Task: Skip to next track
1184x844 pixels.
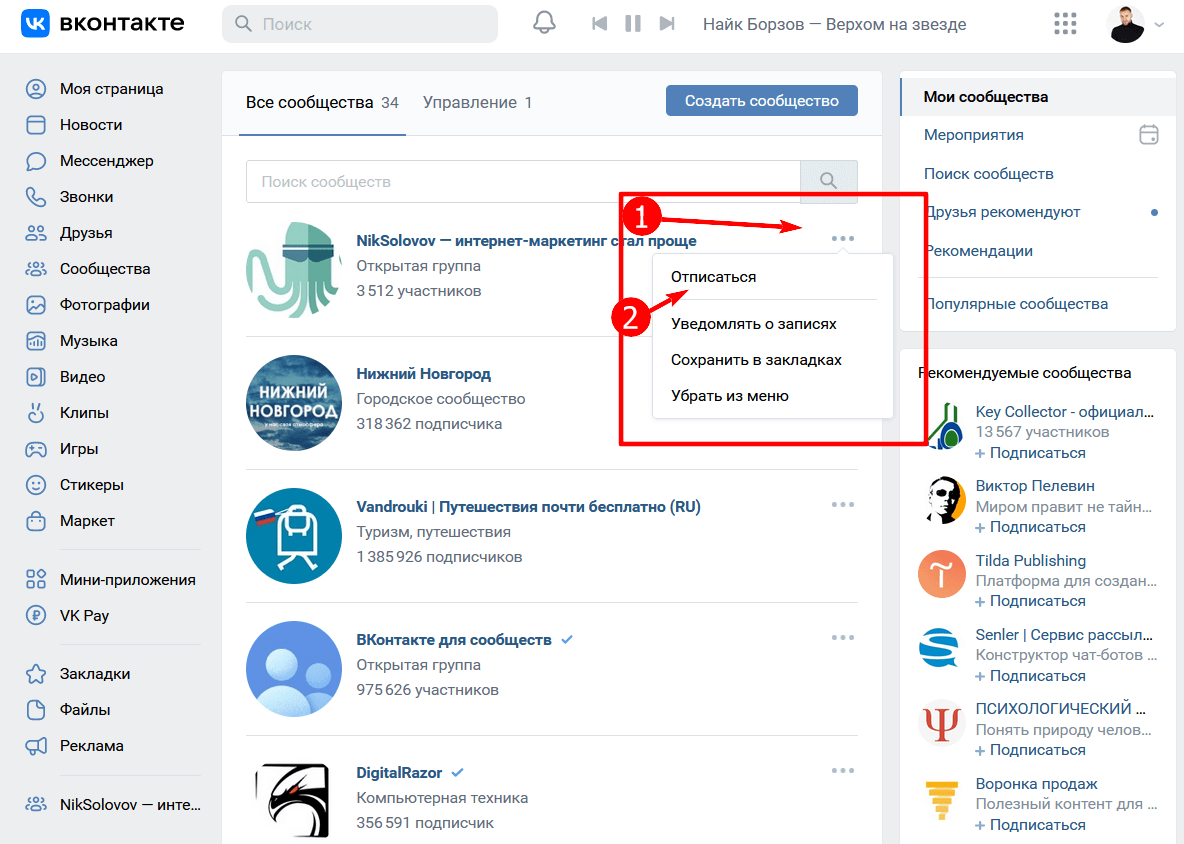Action: 667,23
